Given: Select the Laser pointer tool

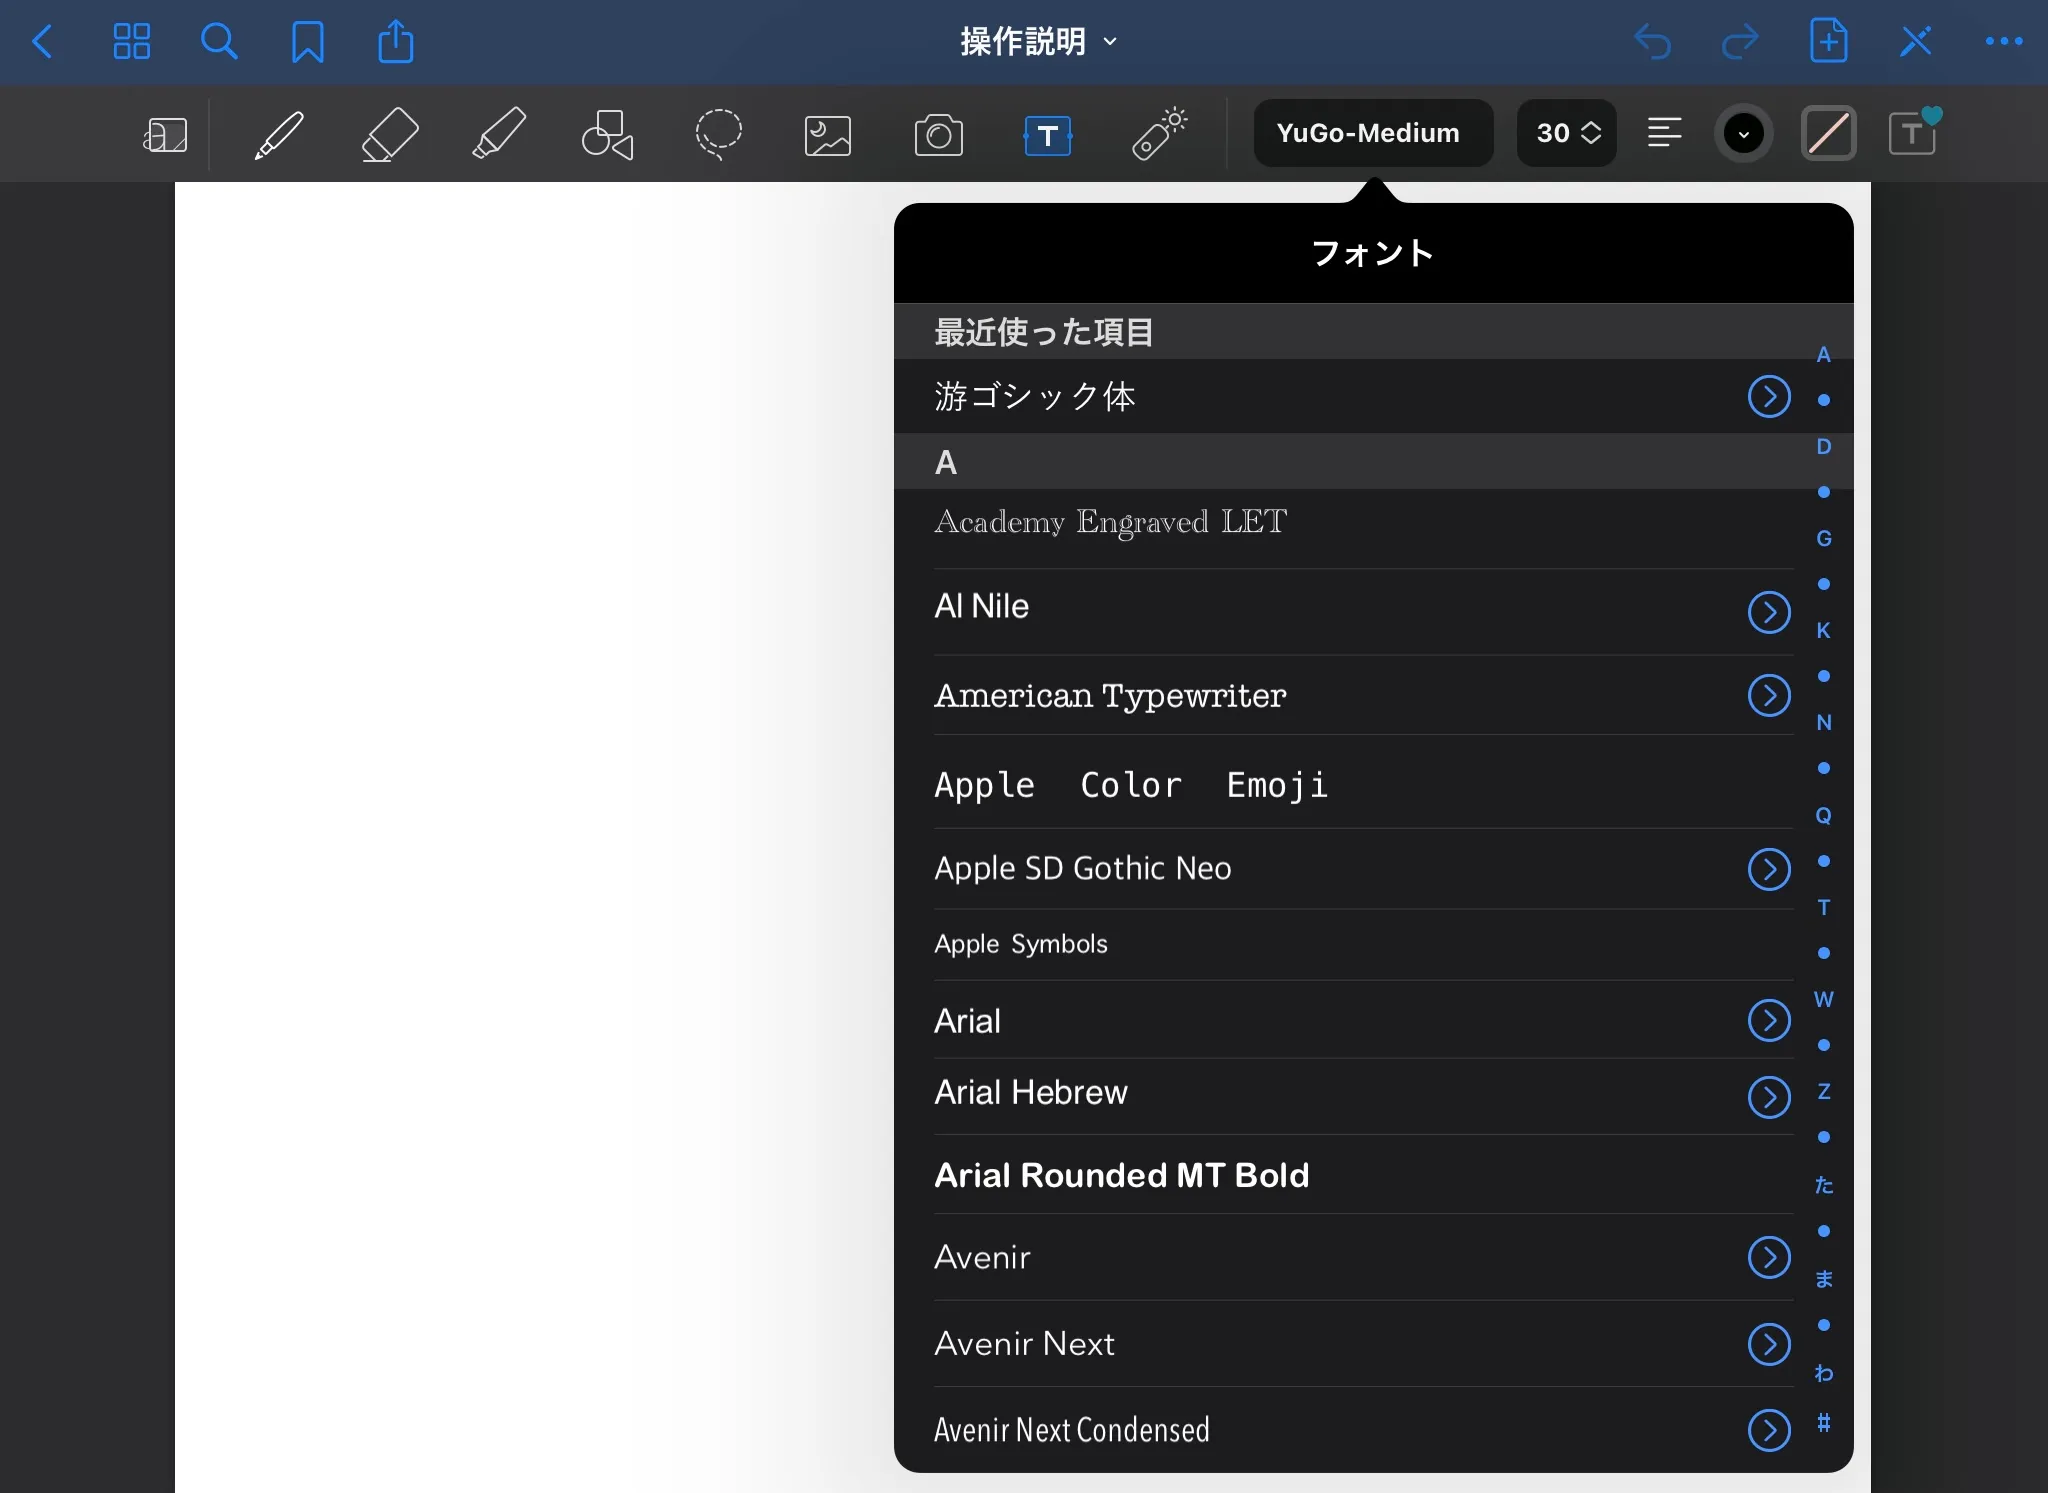Looking at the screenshot, I should (1159, 134).
